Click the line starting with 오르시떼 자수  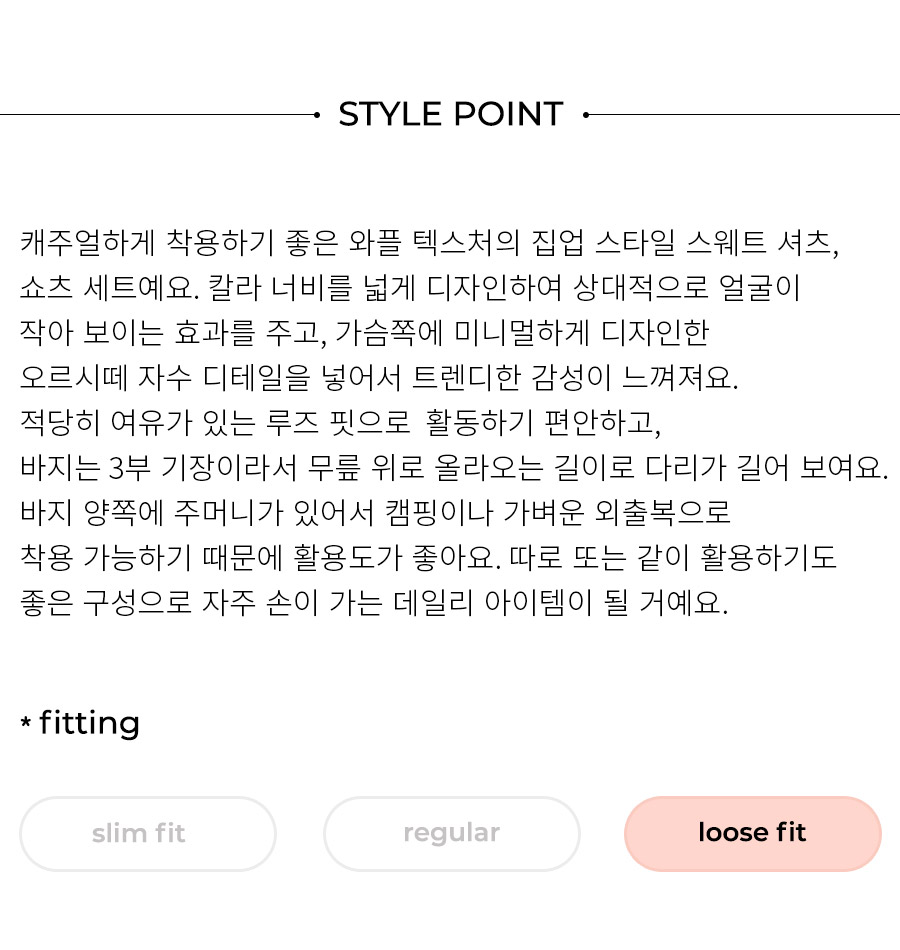point(379,377)
